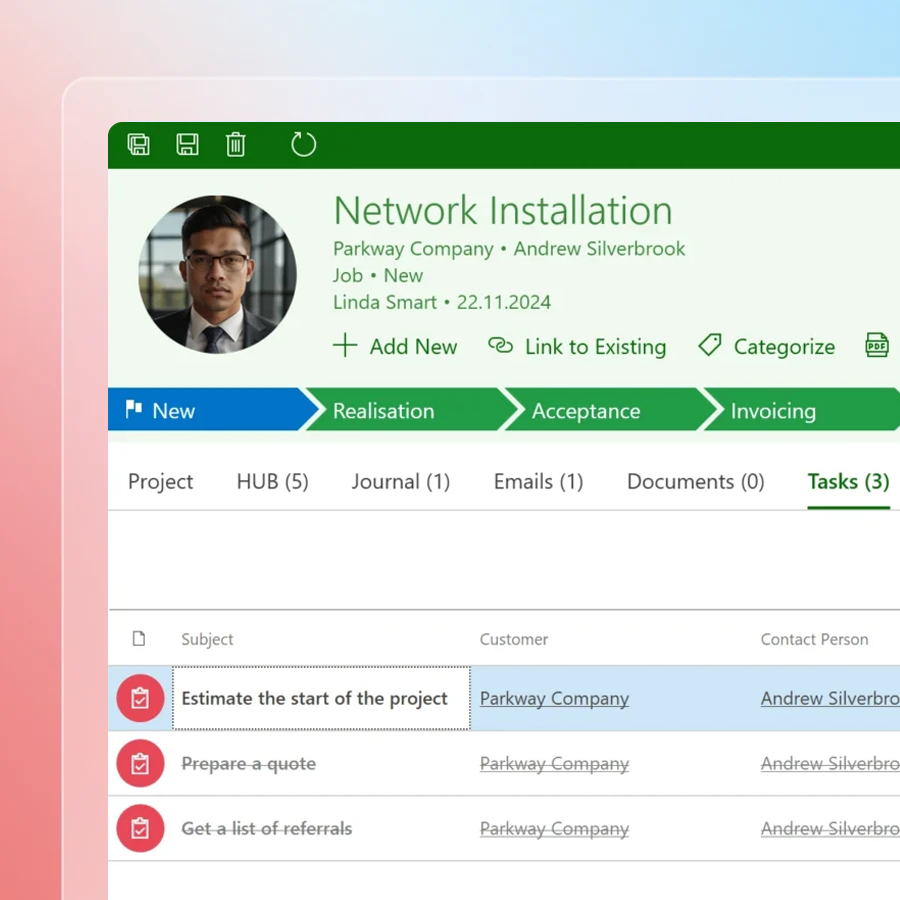Click the contact profile photo
Image resolution: width=900 pixels, height=900 pixels.
[x=218, y=274]
